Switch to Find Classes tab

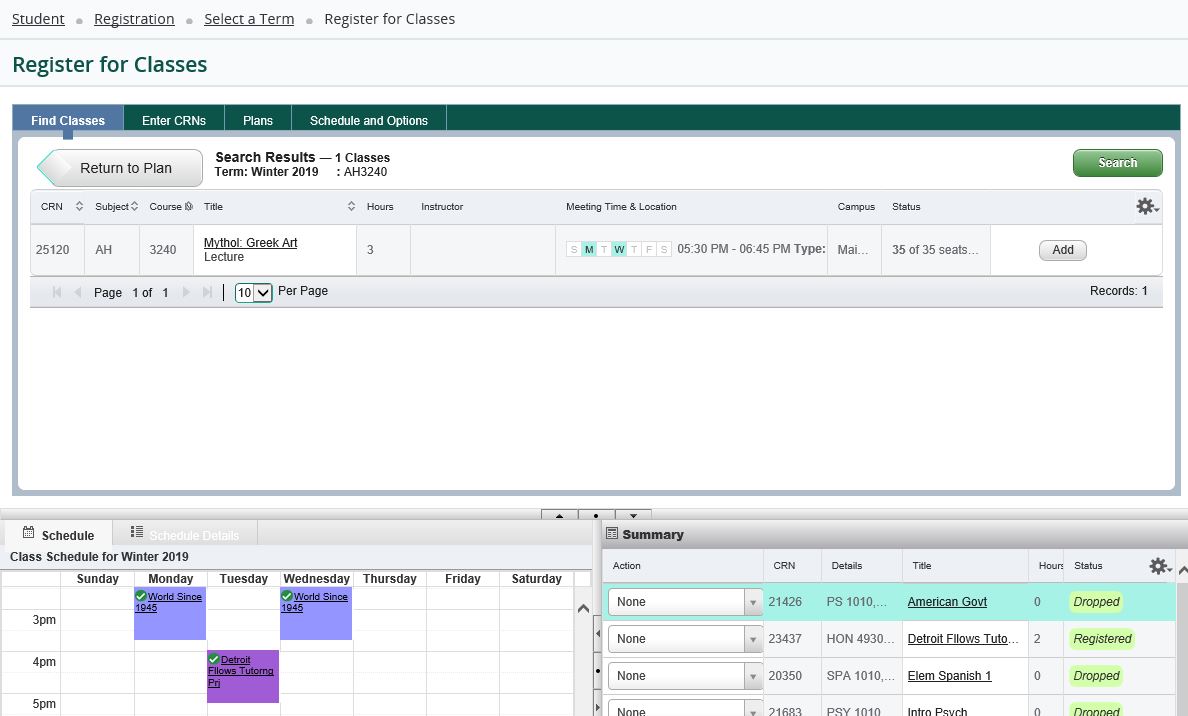click(68, 120)
